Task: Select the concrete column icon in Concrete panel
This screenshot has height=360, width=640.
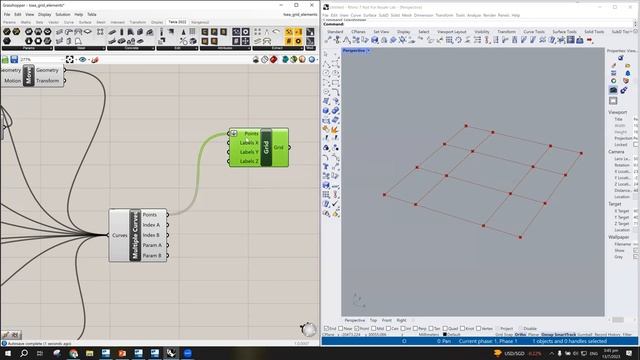Action: pyautogui.click(x=122, y=32)
